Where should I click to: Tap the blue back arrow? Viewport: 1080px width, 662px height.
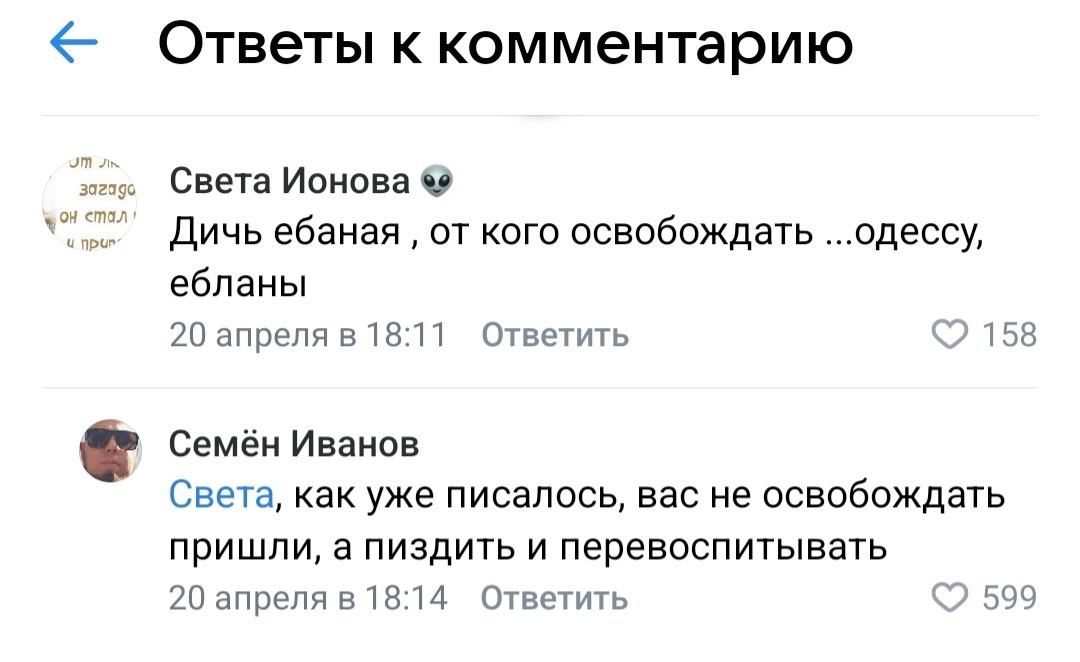(74, 45)
